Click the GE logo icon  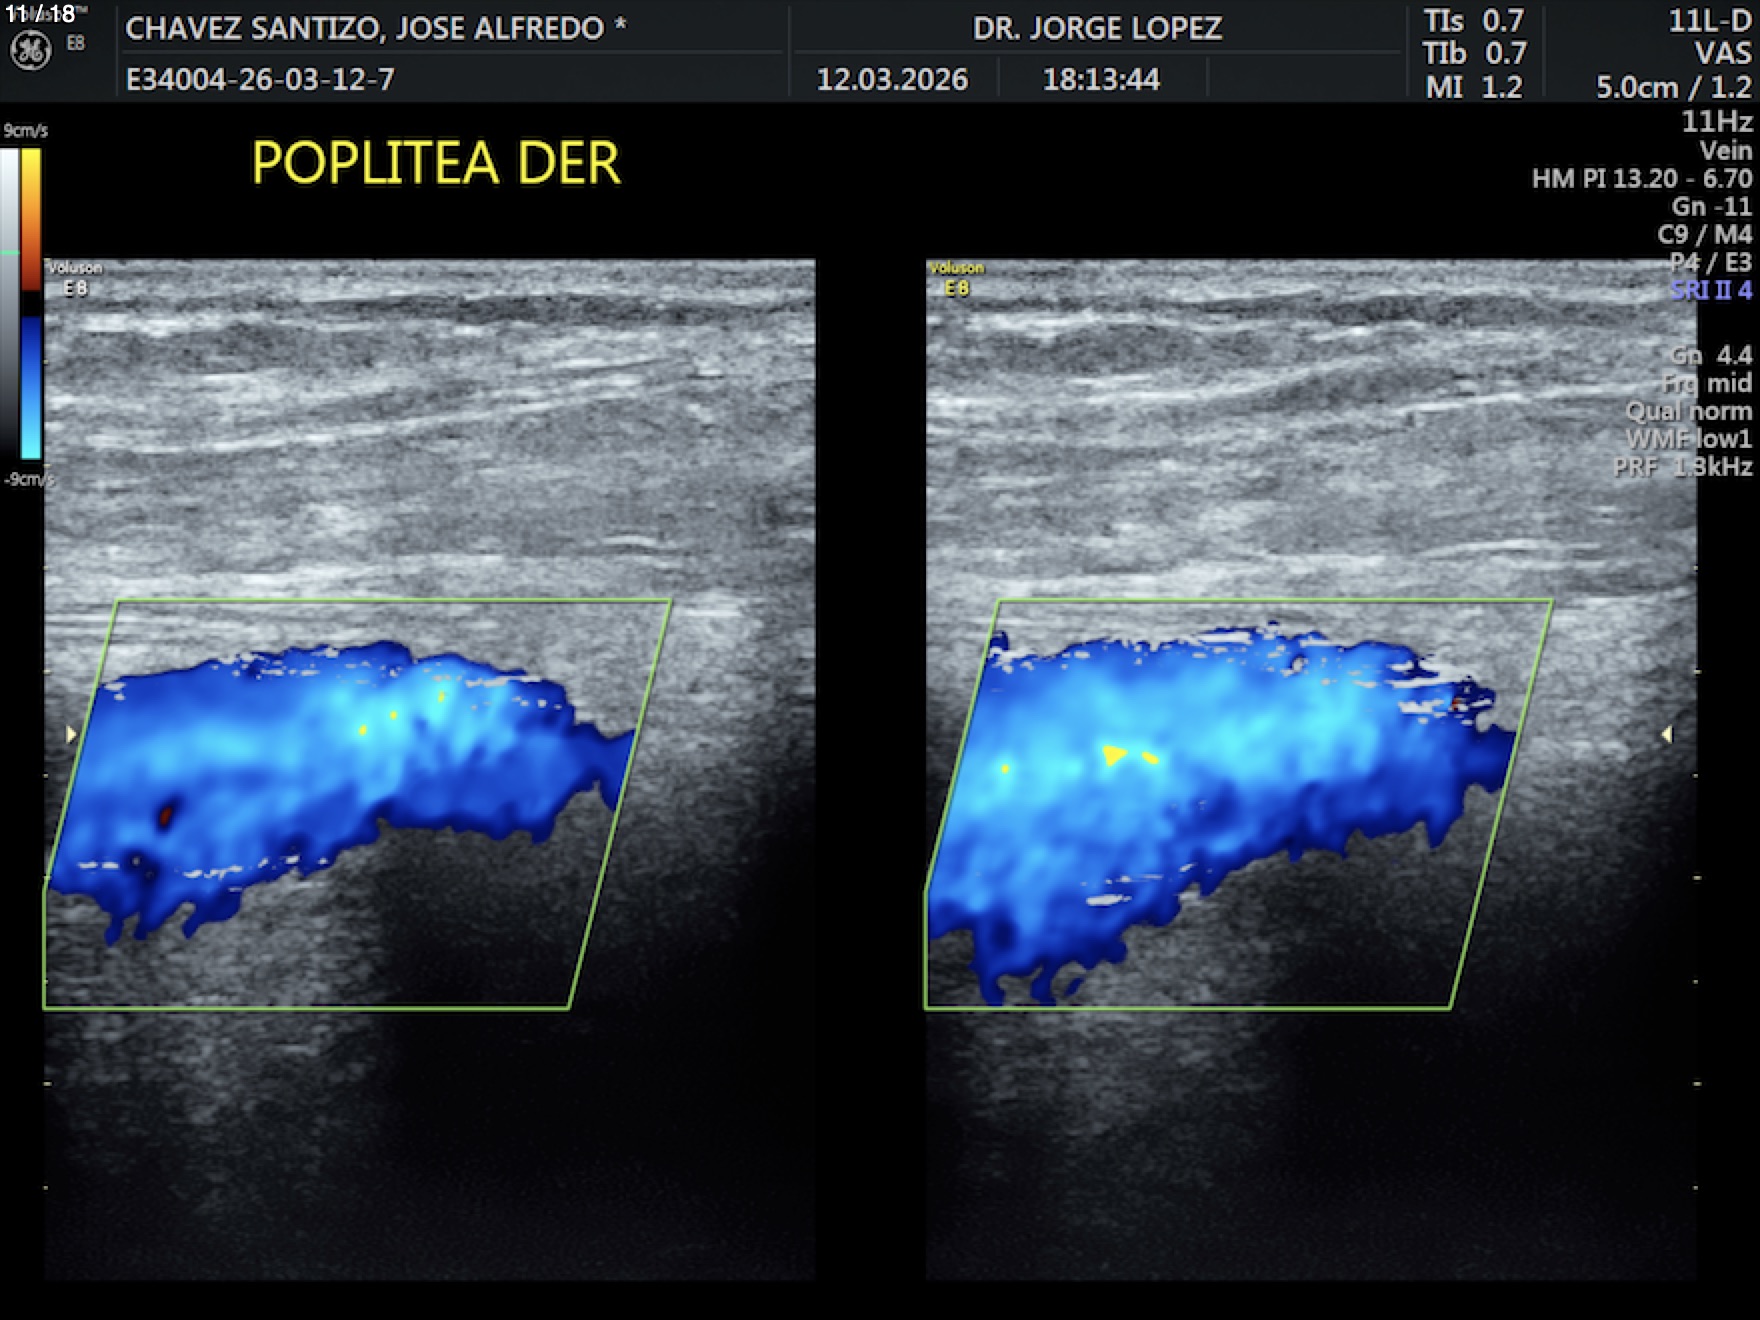tap(30, 51)
